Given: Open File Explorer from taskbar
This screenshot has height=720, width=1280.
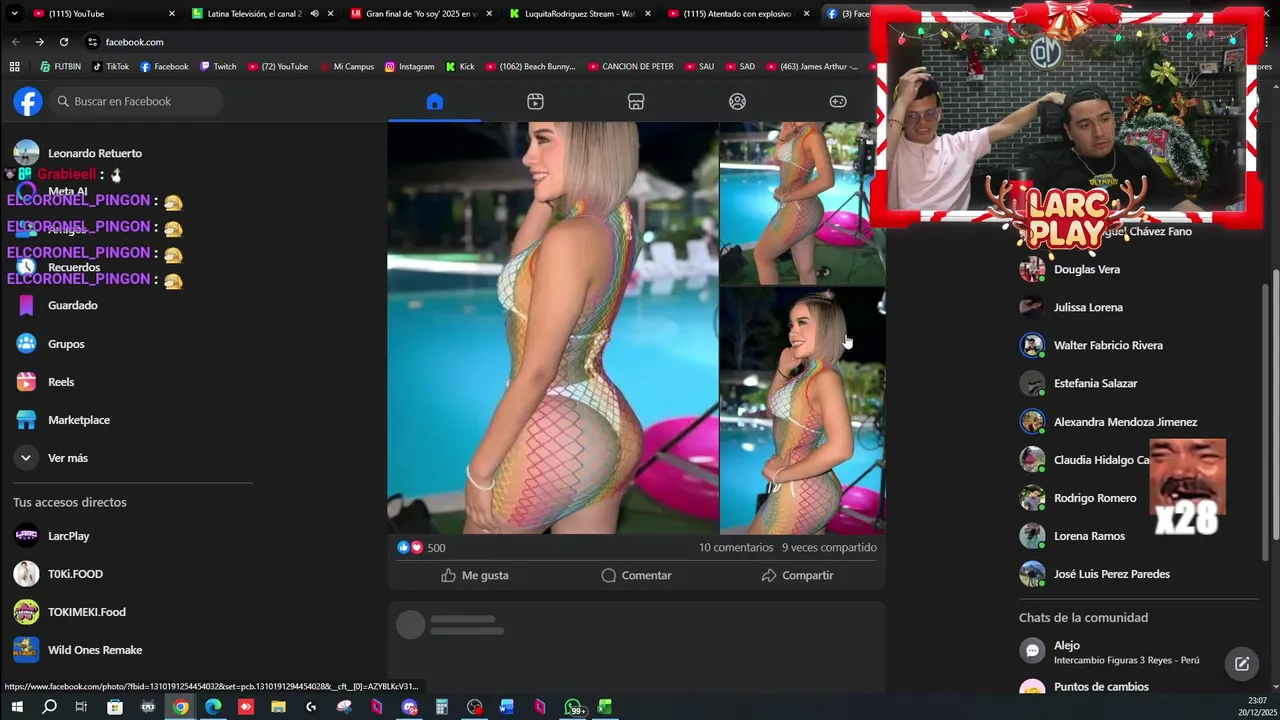Looking at the screenshot, I should coord(278,707).
